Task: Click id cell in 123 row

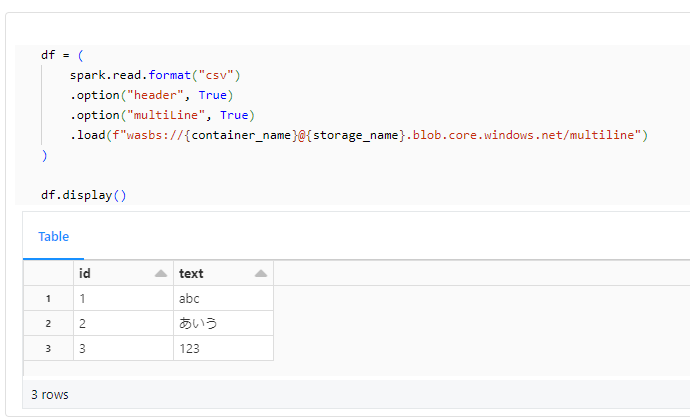Action: coord(123,348)
